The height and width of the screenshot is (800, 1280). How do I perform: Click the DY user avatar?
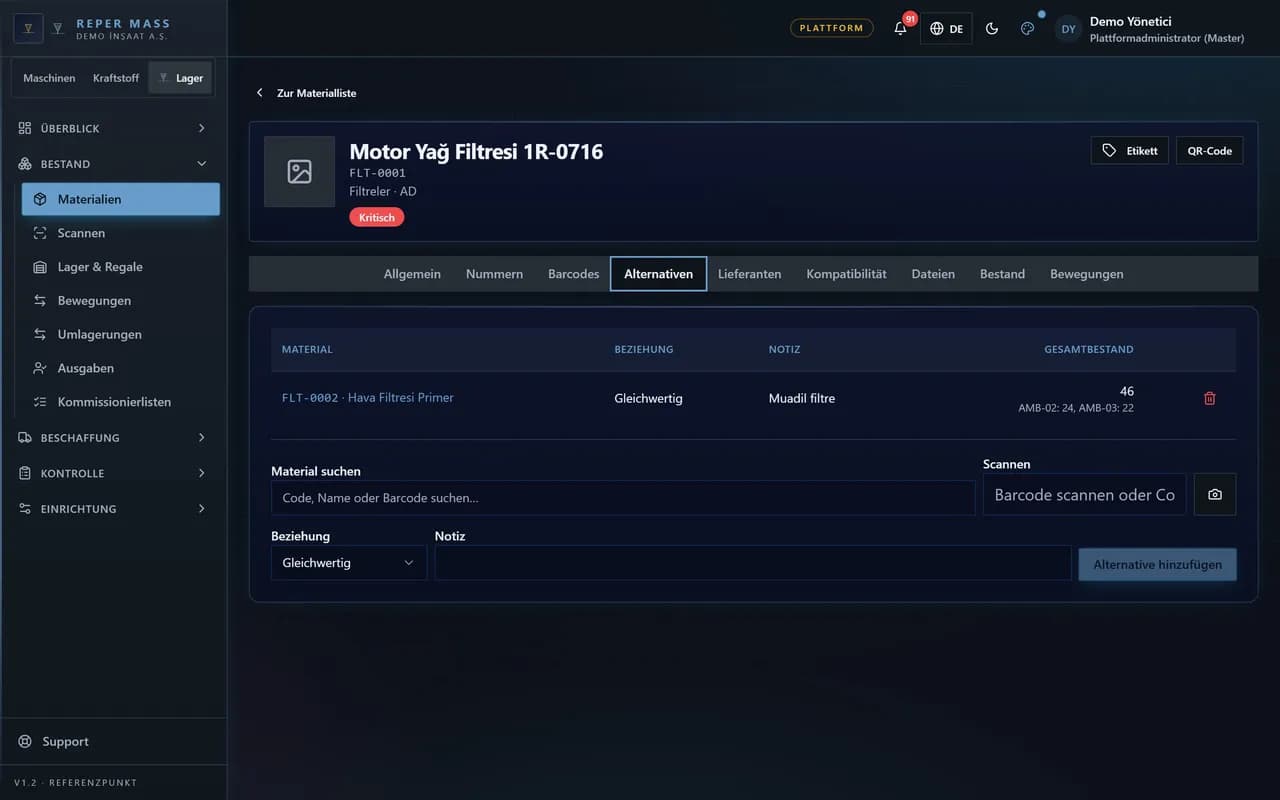pyautogui.click(x=1068, y=29)
